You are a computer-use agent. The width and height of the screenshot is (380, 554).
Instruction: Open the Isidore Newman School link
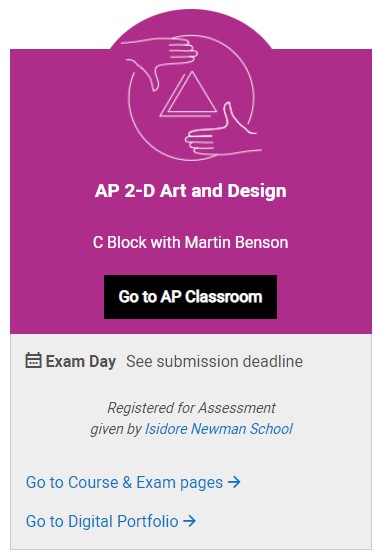219,429
